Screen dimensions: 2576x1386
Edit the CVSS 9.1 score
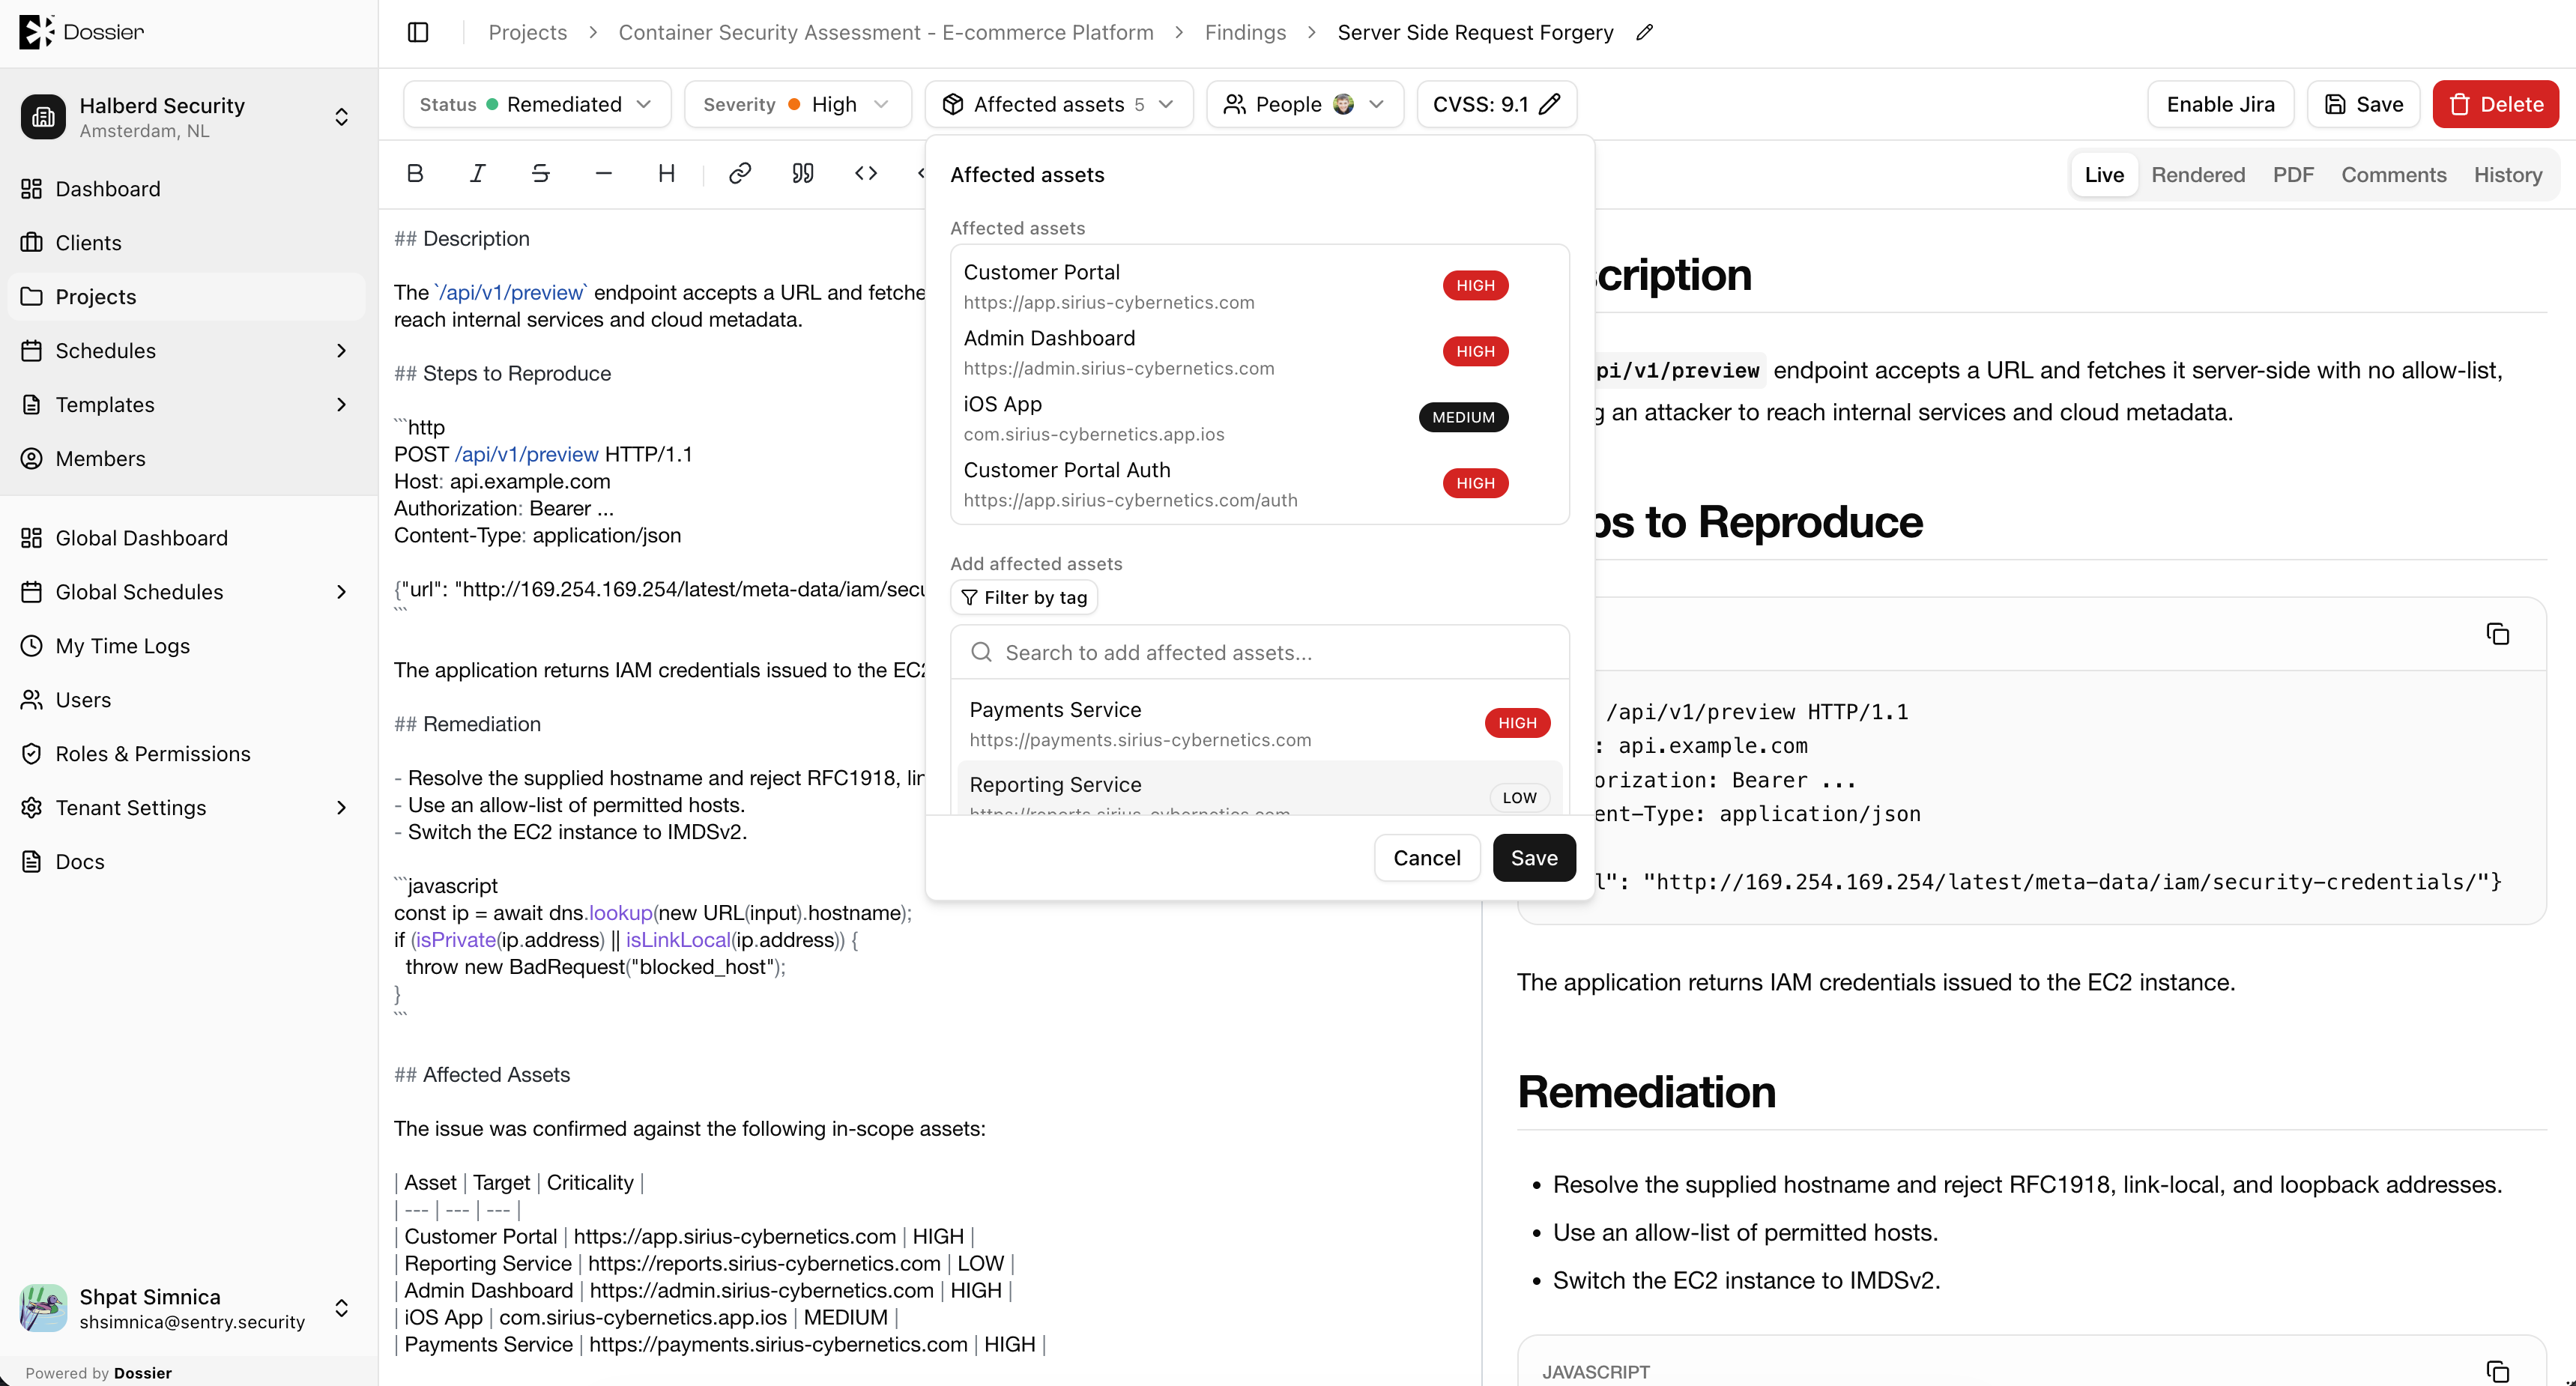click(1496, 104)
